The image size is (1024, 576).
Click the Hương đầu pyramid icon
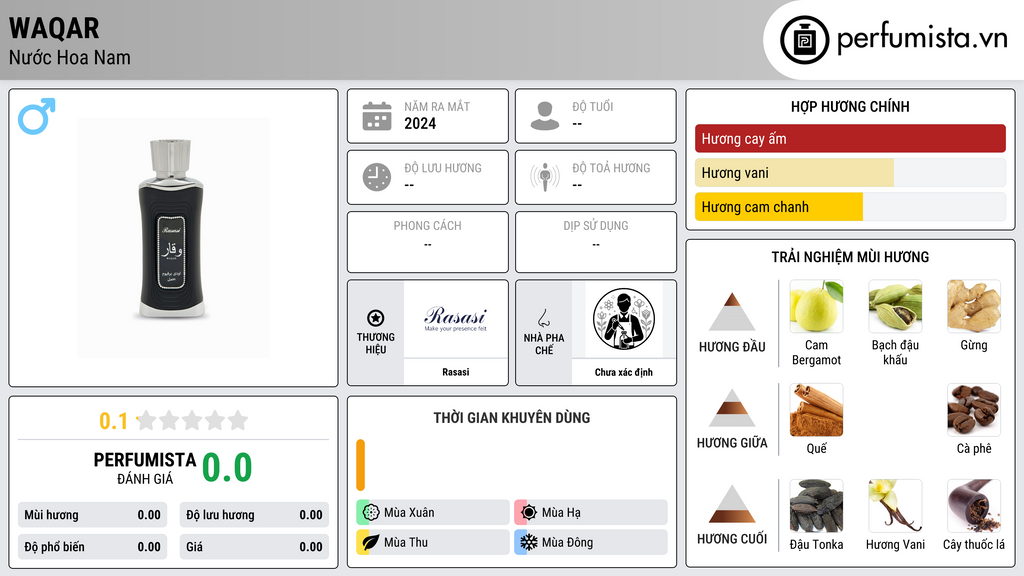[x=732, y=312]
